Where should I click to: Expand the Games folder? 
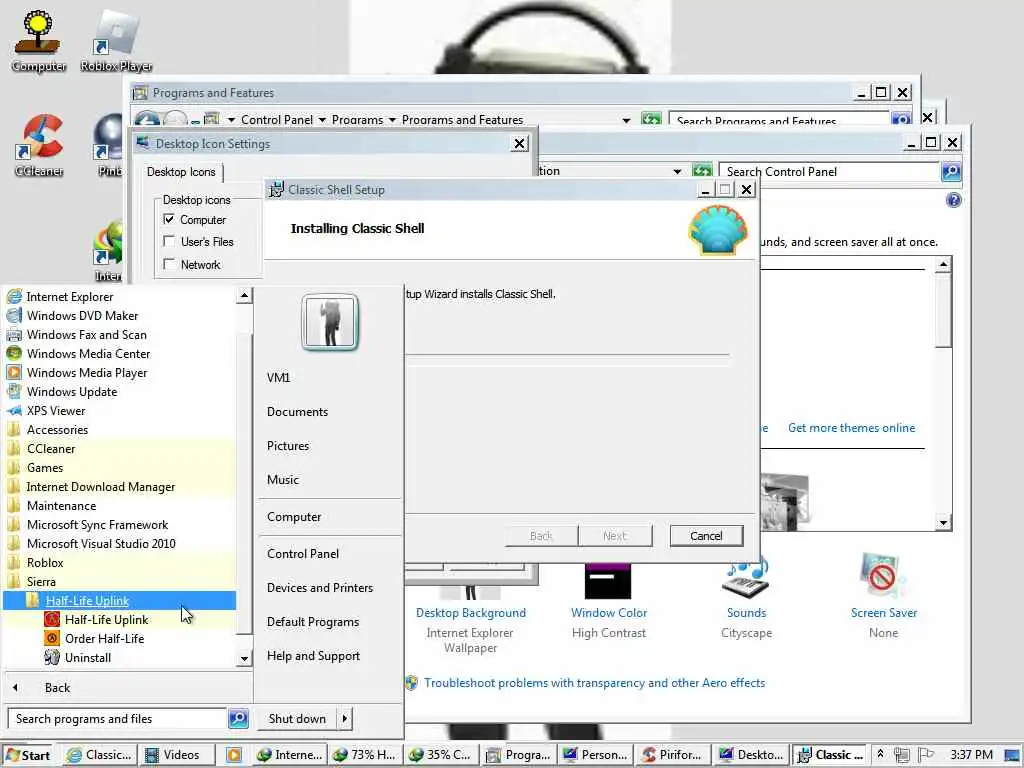pos(44,467)
